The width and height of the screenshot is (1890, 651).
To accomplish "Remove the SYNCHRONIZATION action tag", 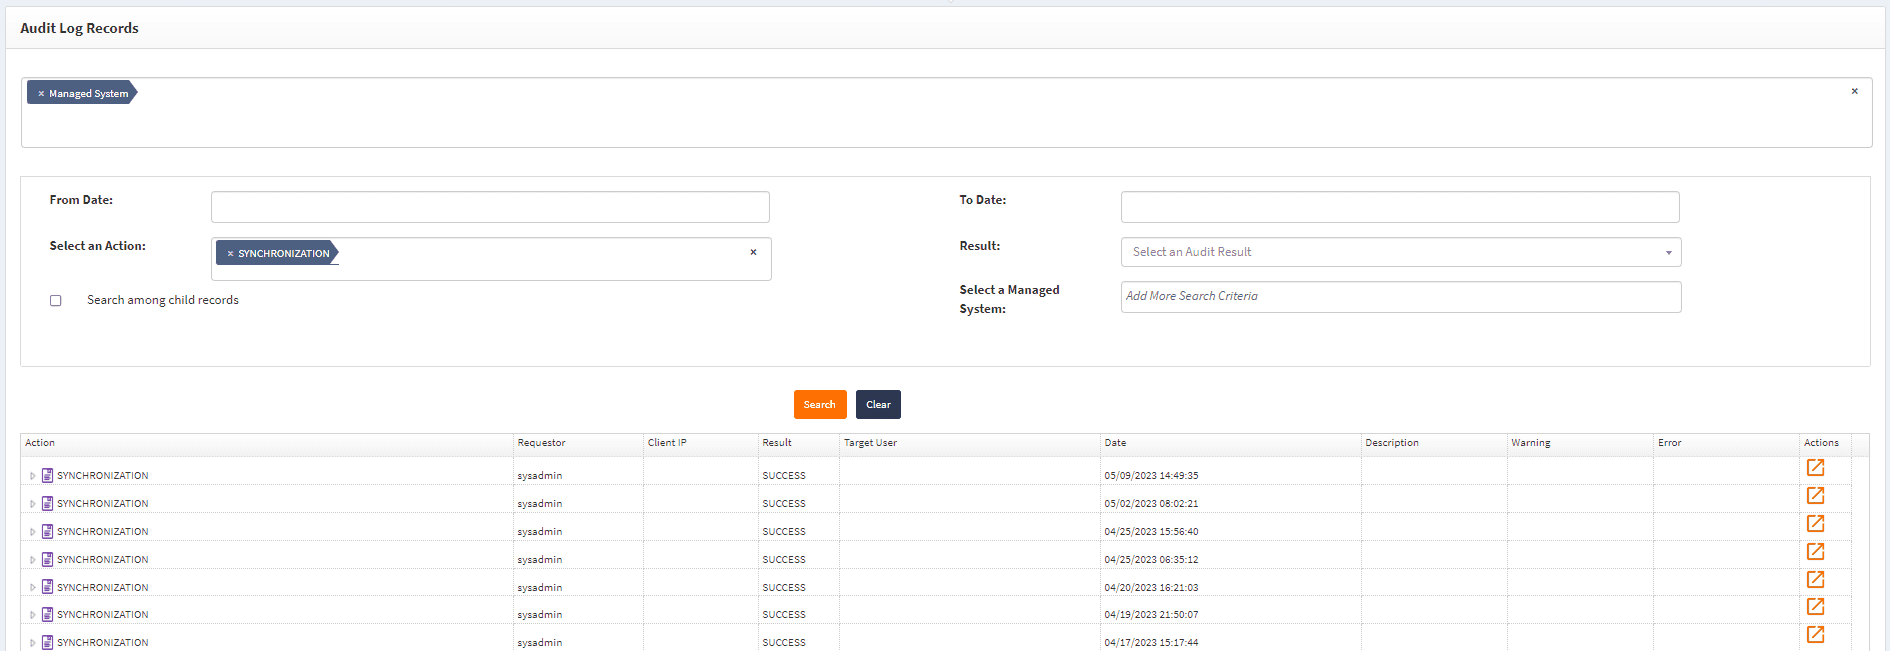I will coord(230,254).
